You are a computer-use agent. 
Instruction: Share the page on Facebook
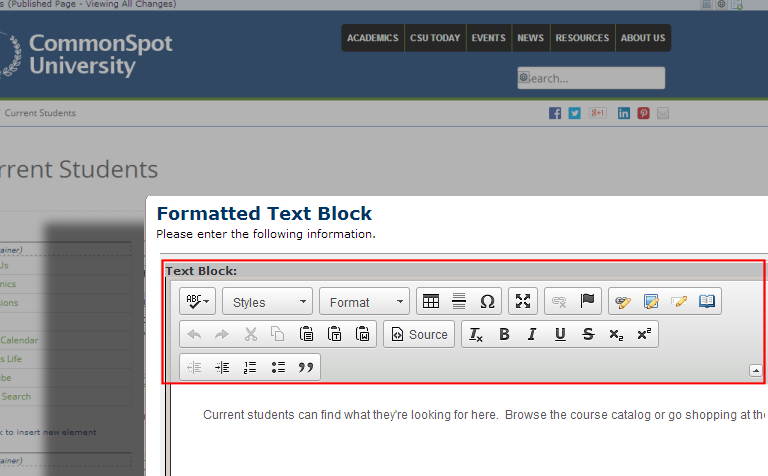click(x=555, y=113)
